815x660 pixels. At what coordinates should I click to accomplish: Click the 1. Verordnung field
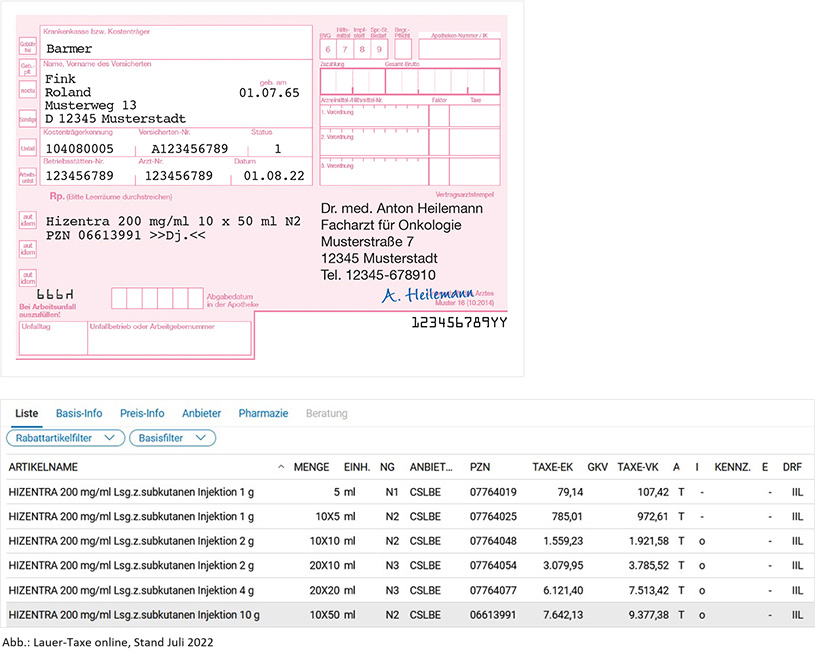374,116
